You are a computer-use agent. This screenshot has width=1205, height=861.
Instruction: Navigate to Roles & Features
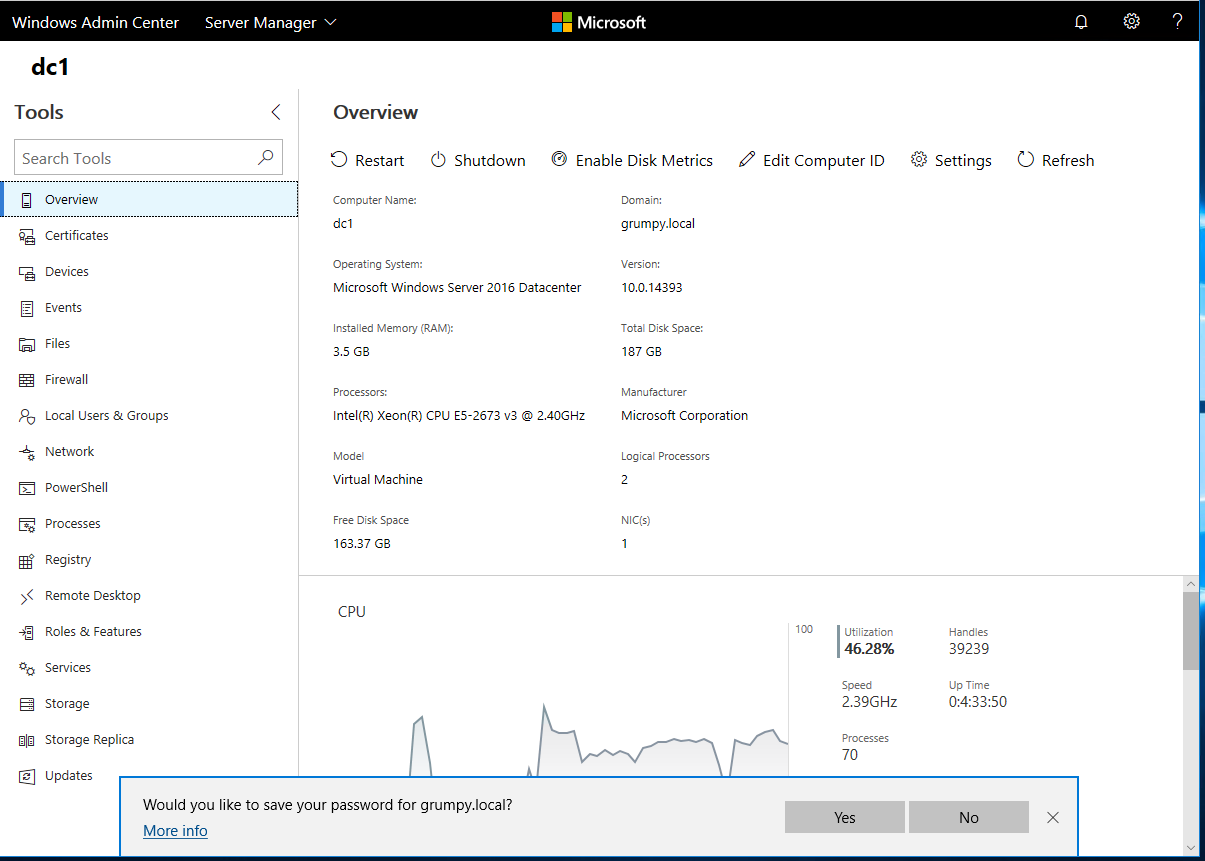pyautogui.click(x=149, y=632)
